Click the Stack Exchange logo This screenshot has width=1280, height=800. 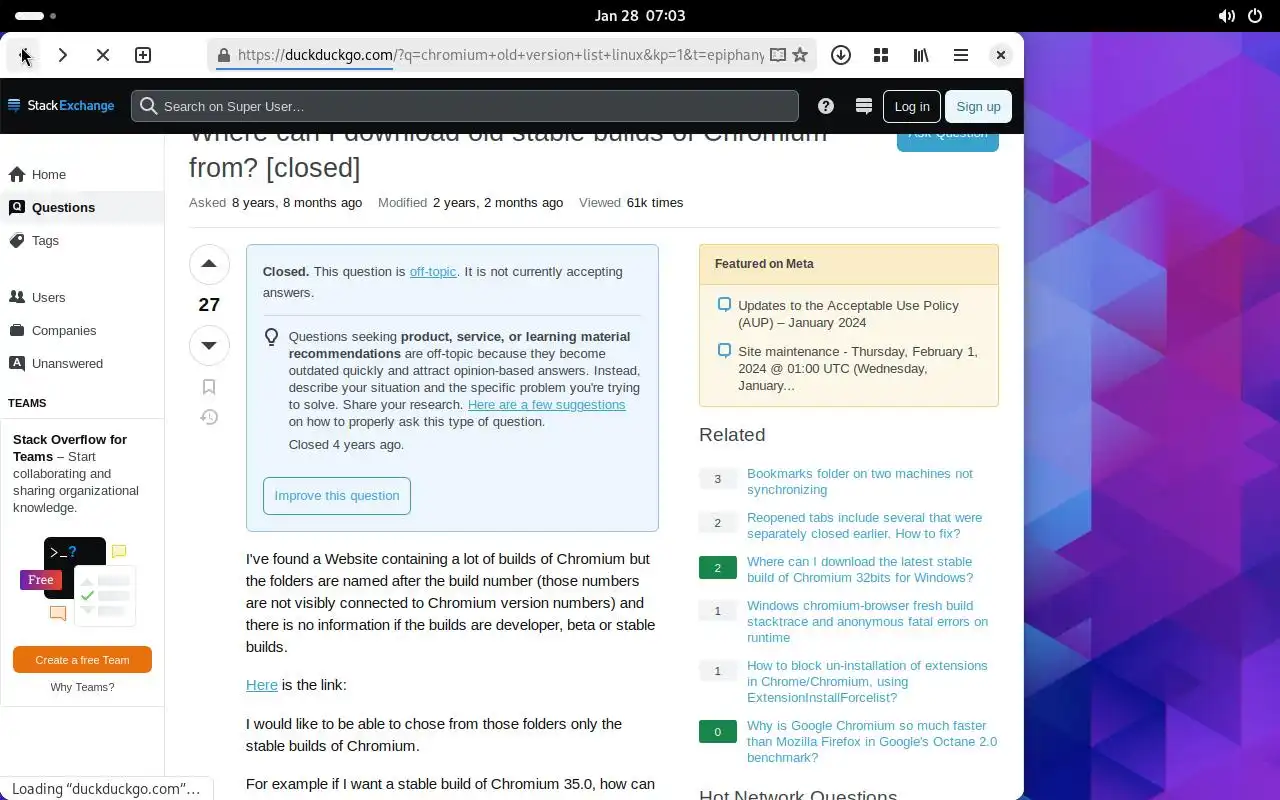61,106
